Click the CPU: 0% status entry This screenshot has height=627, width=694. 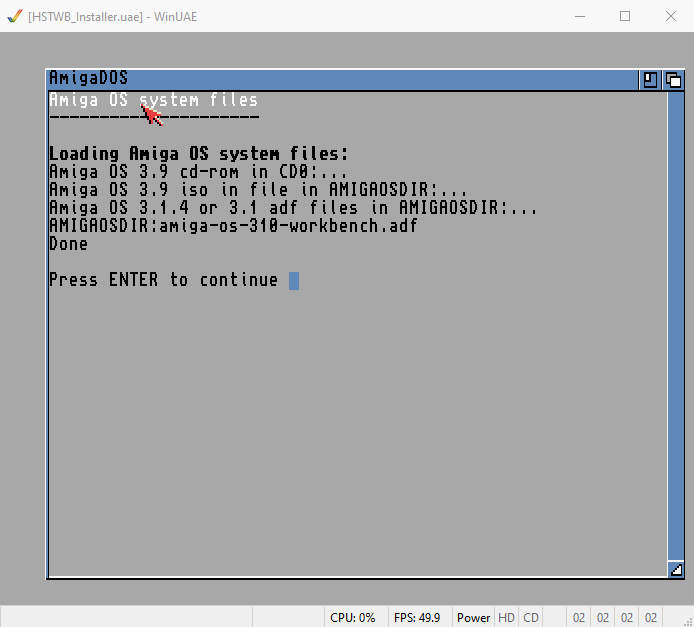[352, 618]
